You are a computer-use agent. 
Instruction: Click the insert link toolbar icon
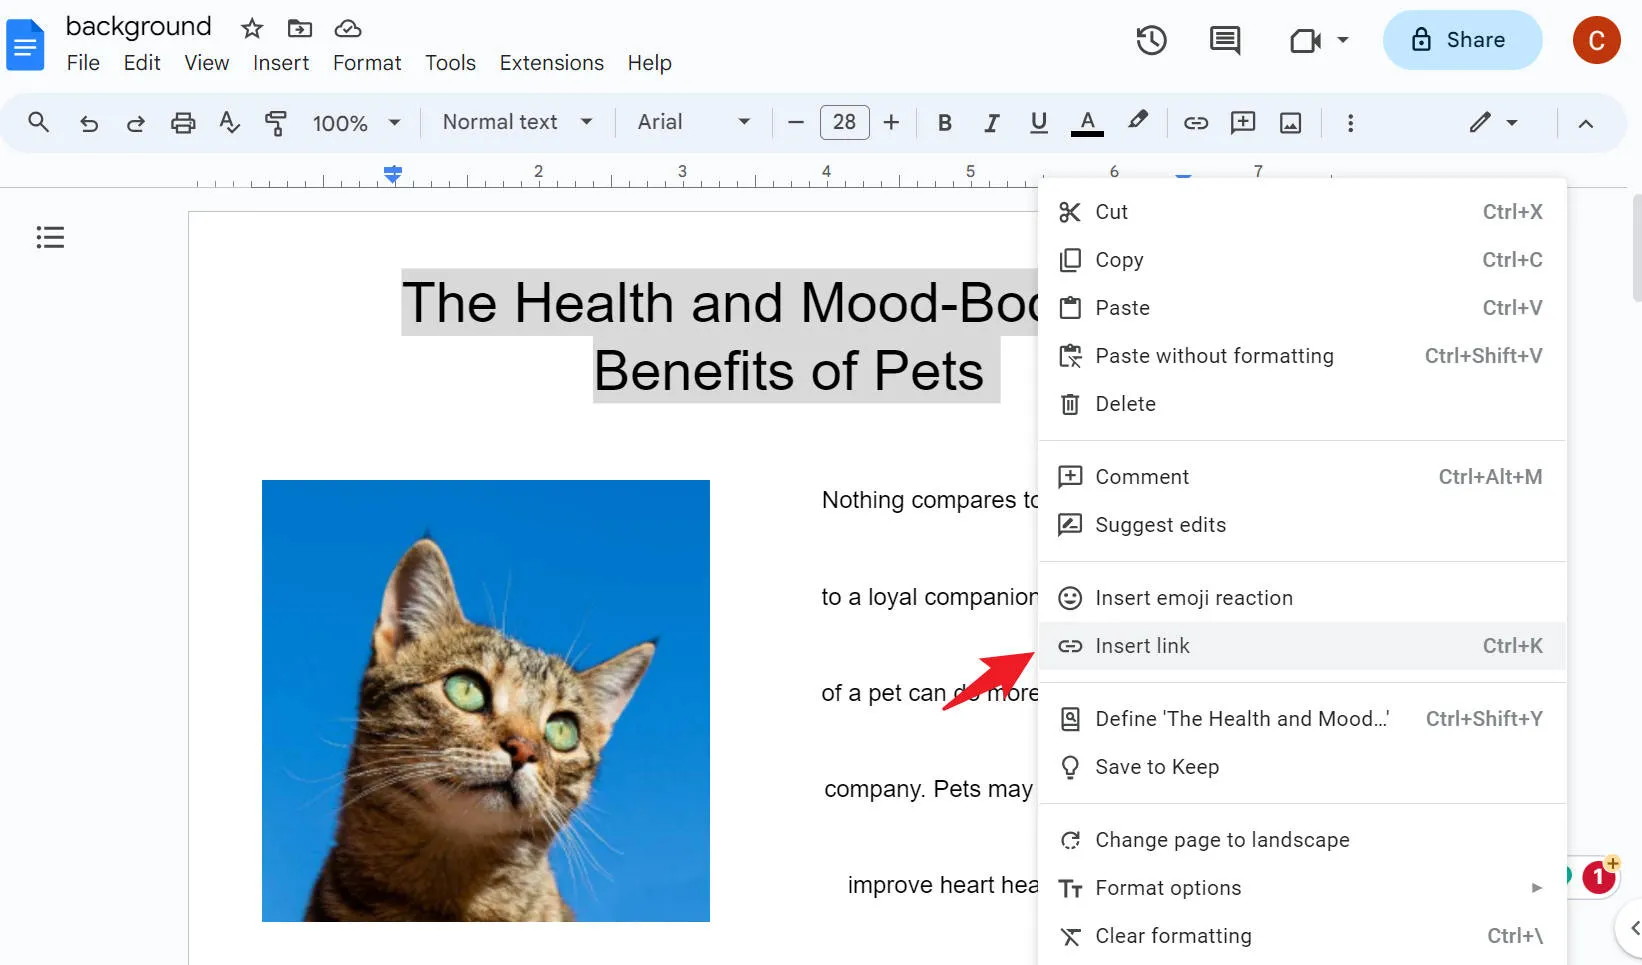[x=1195, y=122]
